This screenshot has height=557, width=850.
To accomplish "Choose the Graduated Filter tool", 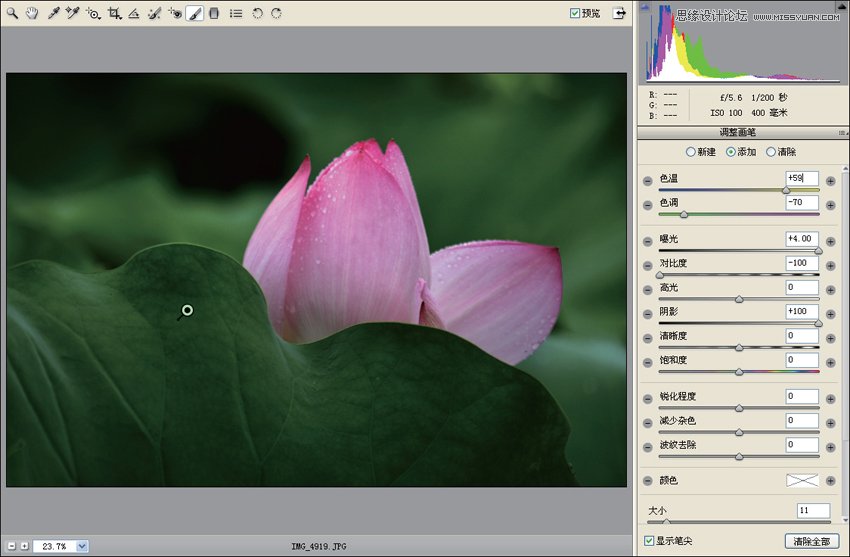I will pos(213,13).
